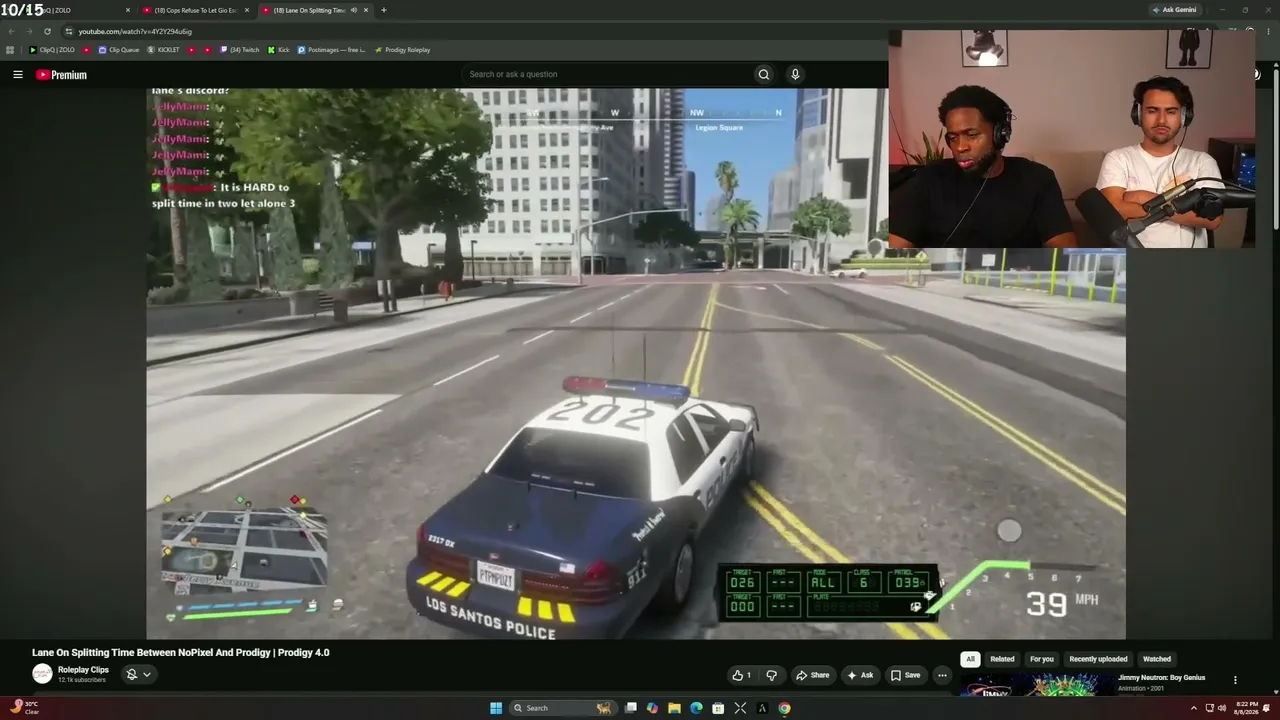Show hidden system tray icons chevron

[x=1193, y=708]
